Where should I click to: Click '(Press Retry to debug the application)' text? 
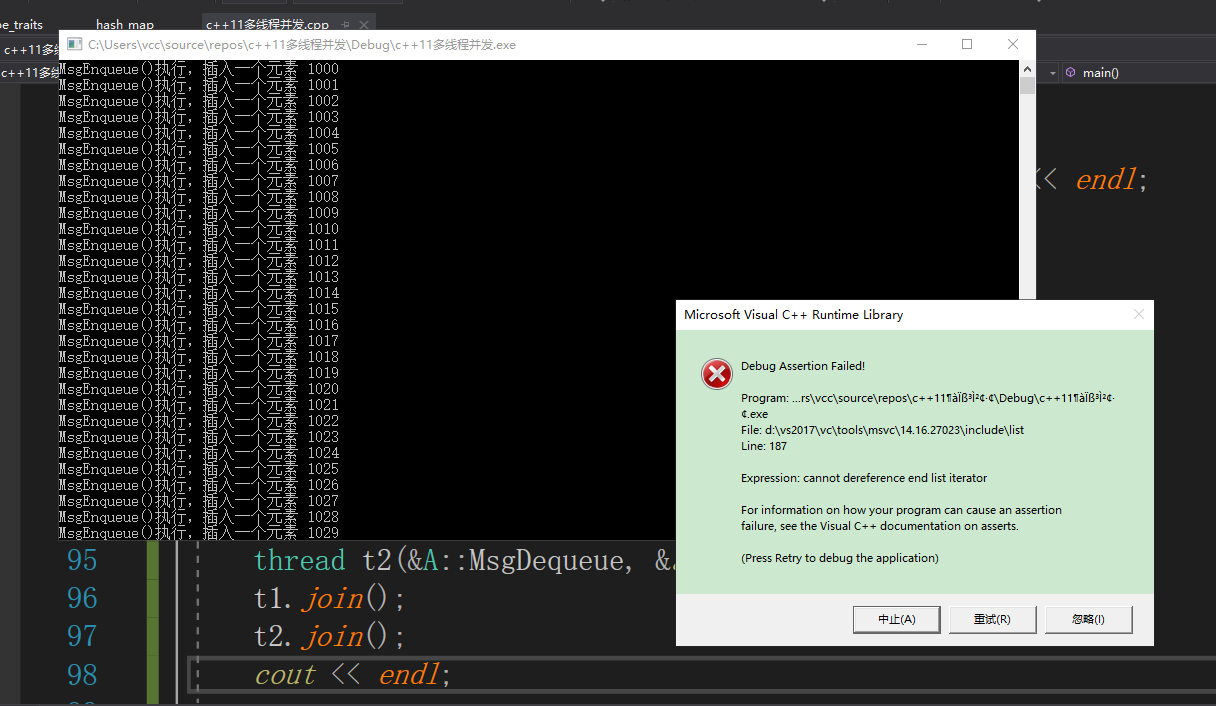[840, 558]
